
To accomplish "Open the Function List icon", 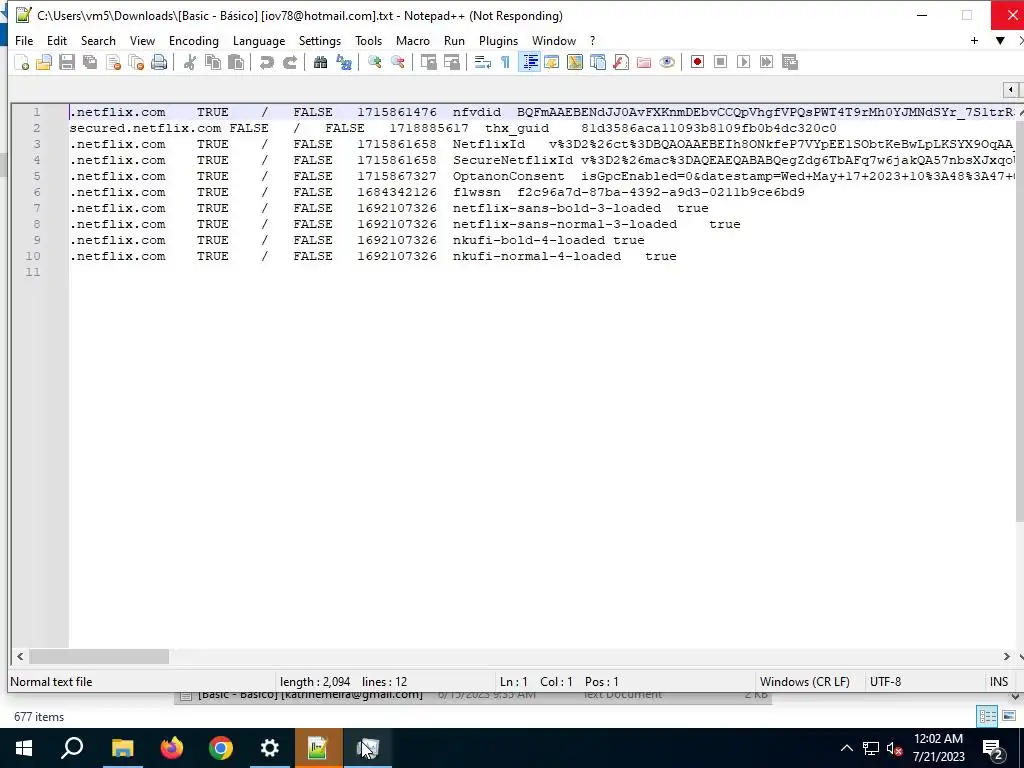I will pos(620,62).
